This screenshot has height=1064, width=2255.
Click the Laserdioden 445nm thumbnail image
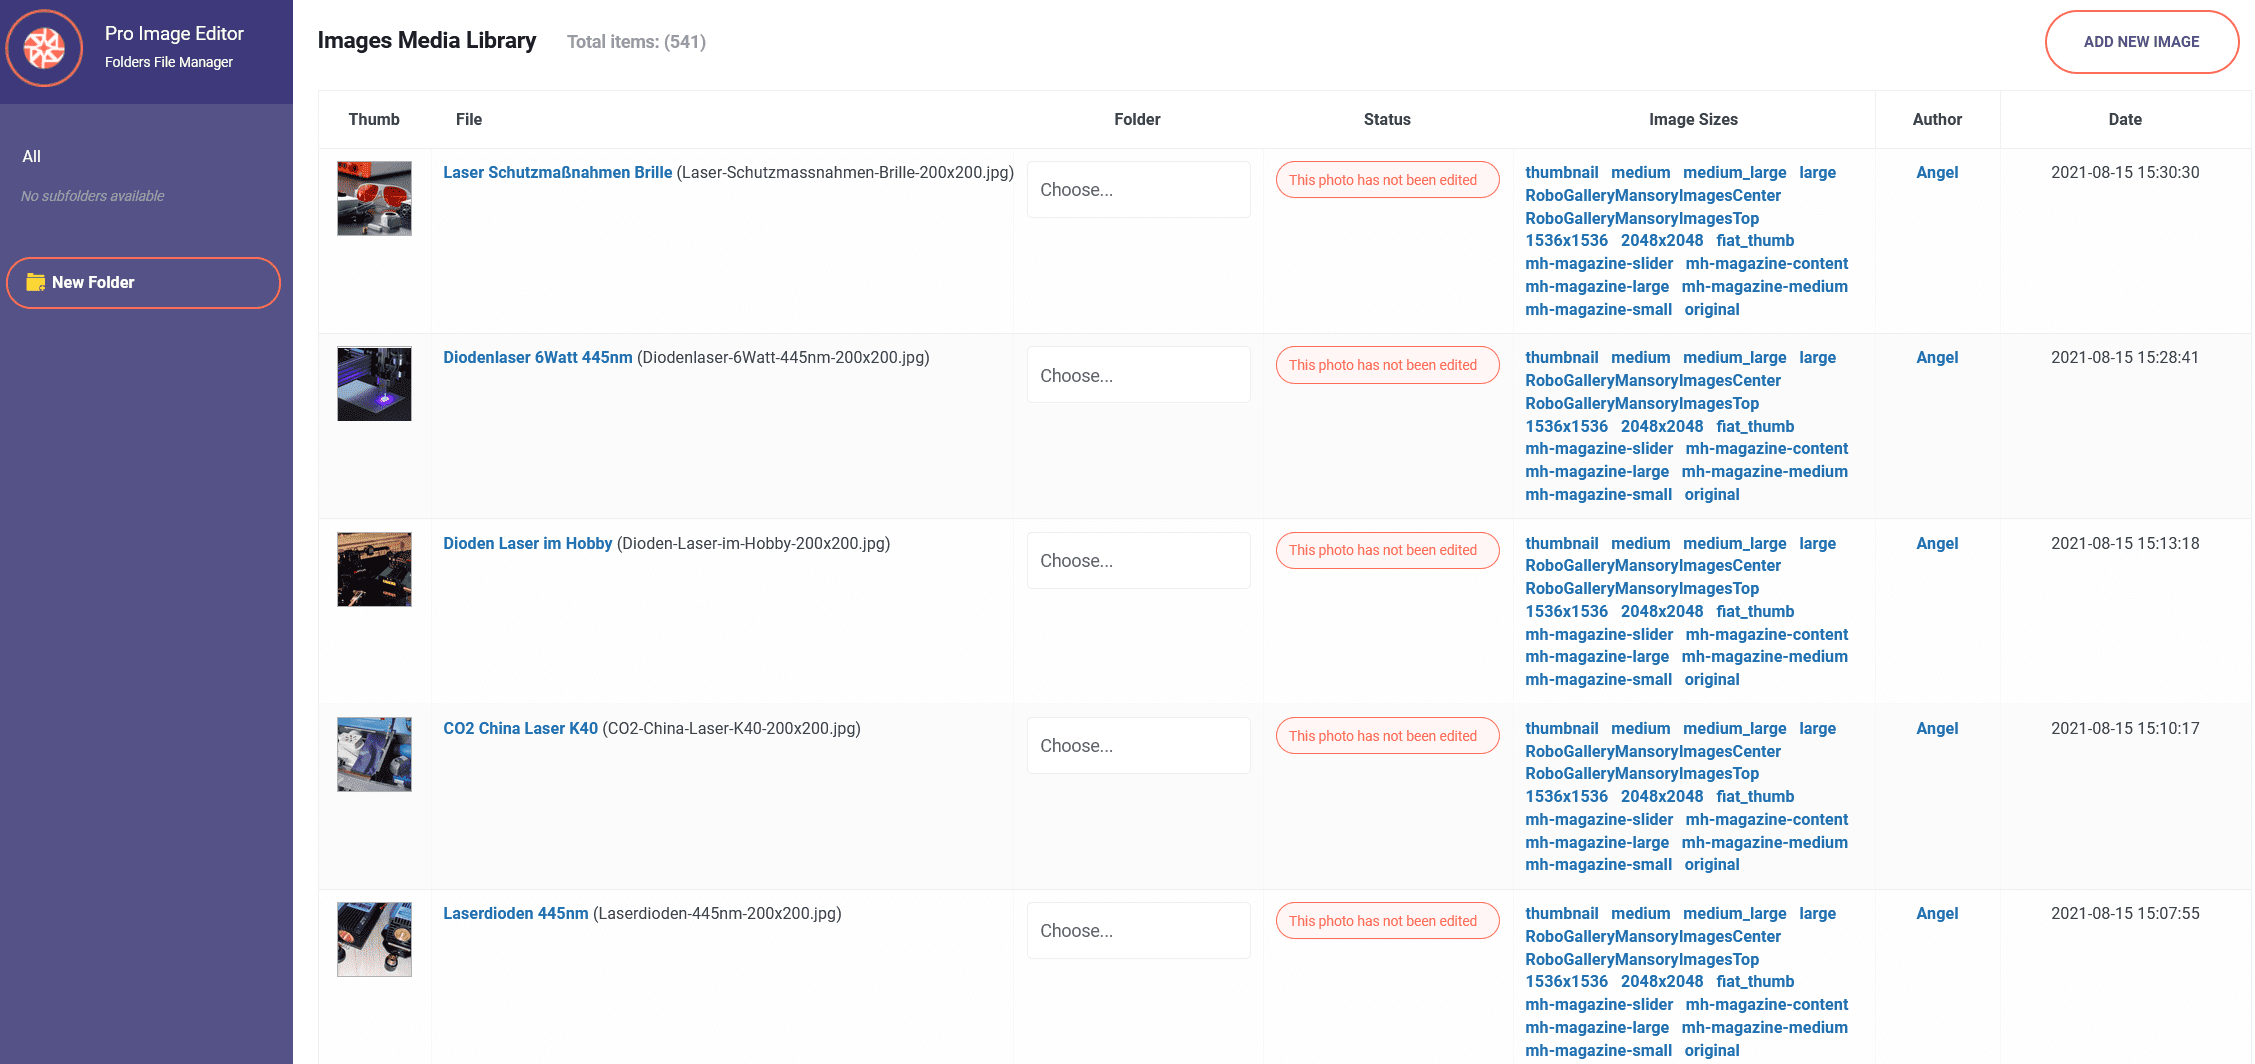[x=374, y=939]
